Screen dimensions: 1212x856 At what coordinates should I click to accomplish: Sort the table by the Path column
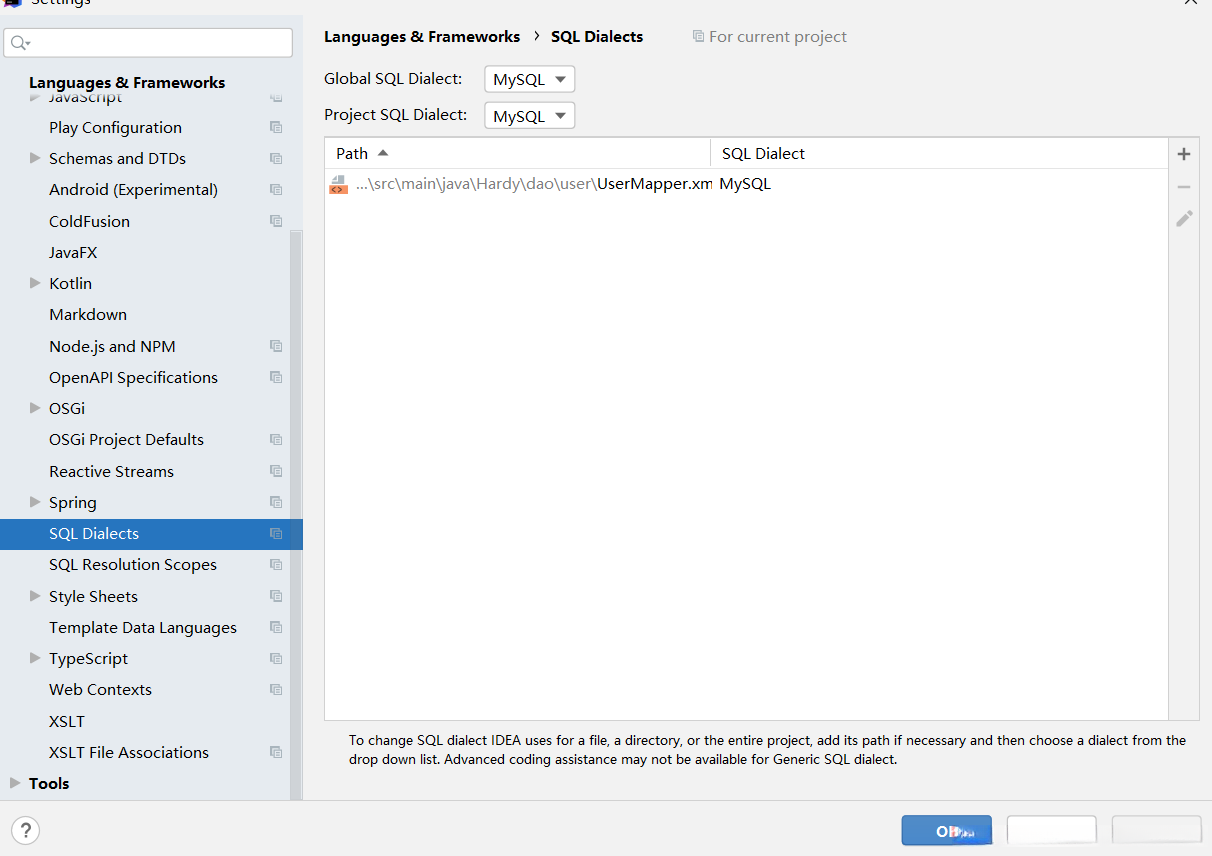point(517,153)
